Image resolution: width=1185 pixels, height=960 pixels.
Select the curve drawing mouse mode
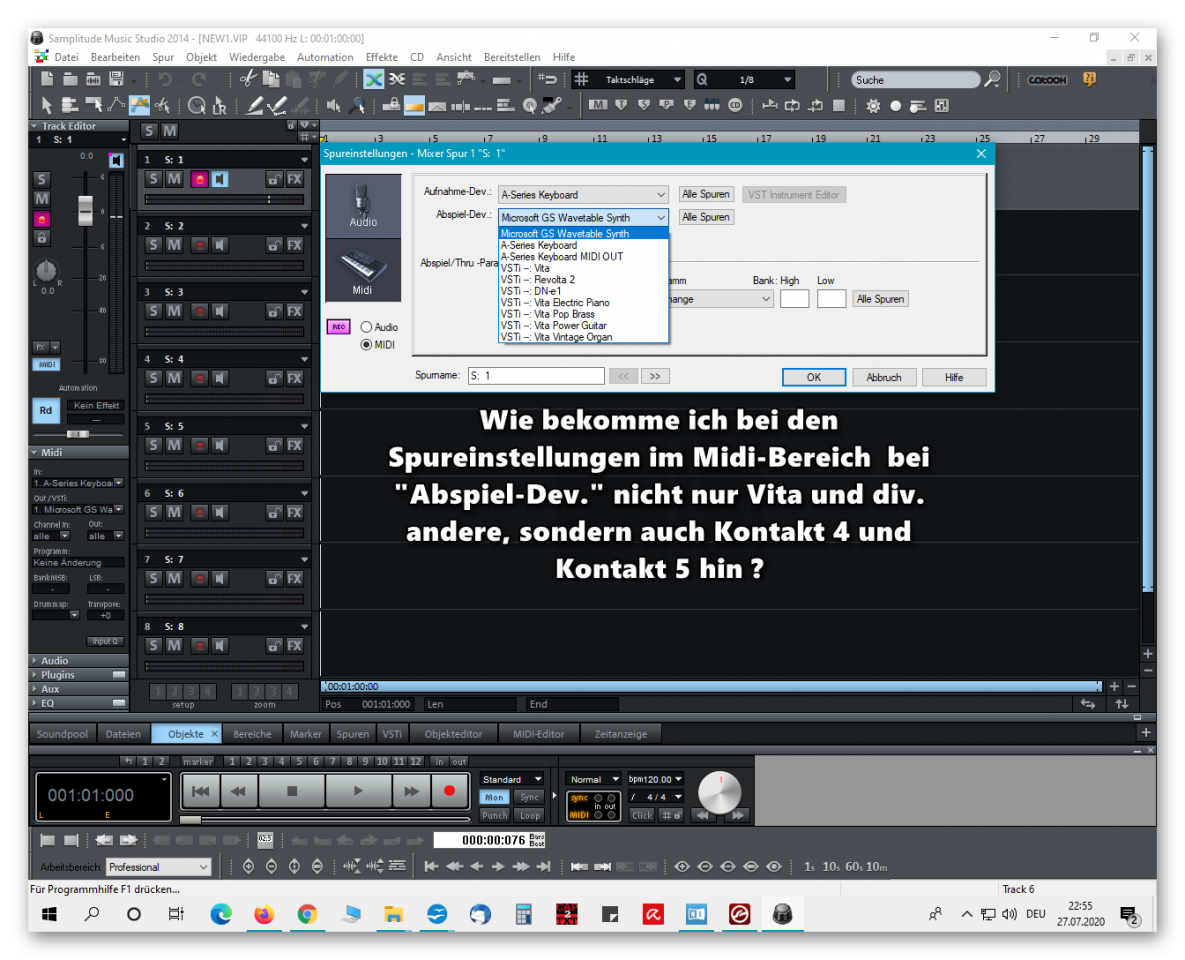[116, 106]
